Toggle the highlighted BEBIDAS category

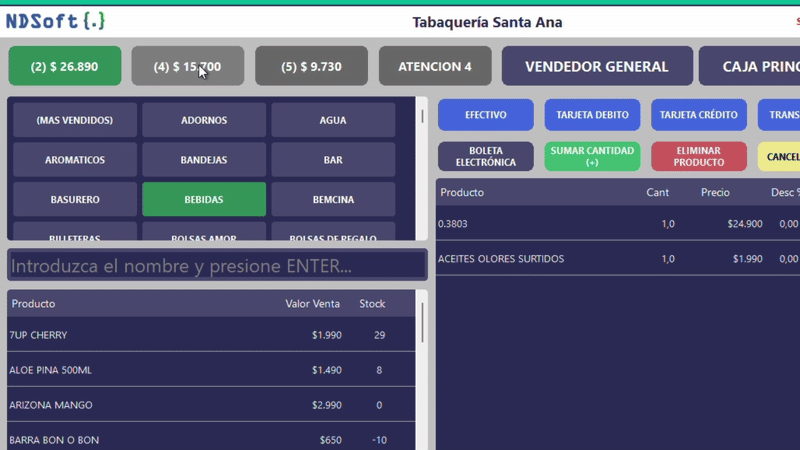pyautogui.click(x=204, y=199)
